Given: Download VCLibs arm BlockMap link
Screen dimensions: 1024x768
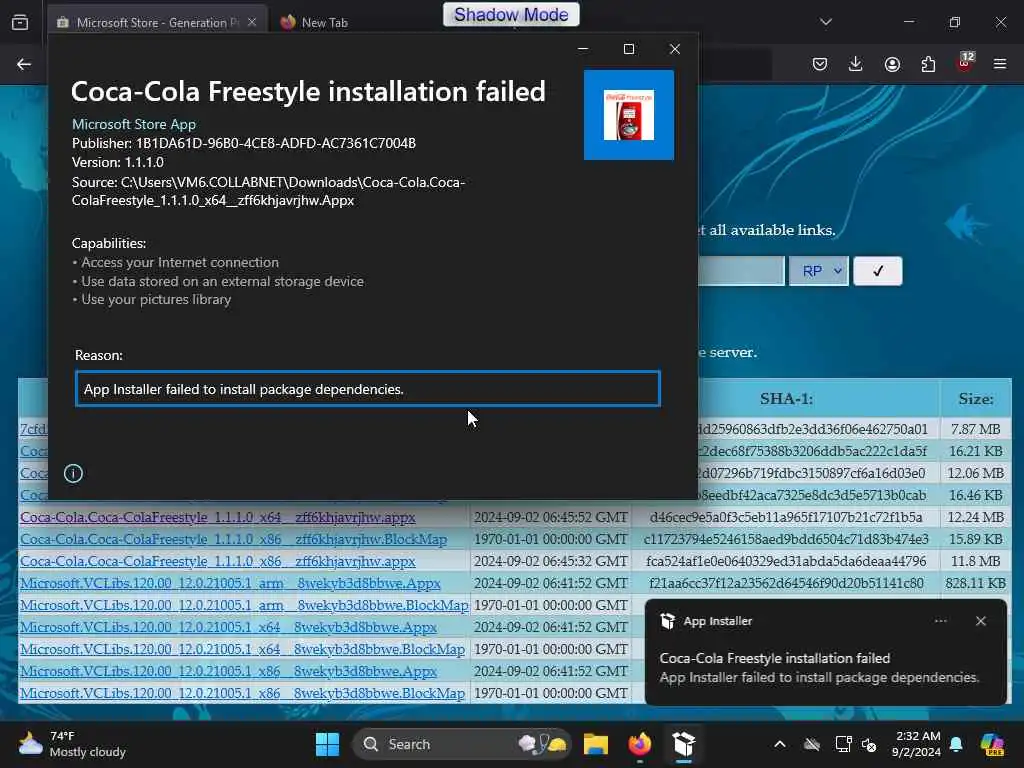Looking at the screenshot, I should point(244,605).
